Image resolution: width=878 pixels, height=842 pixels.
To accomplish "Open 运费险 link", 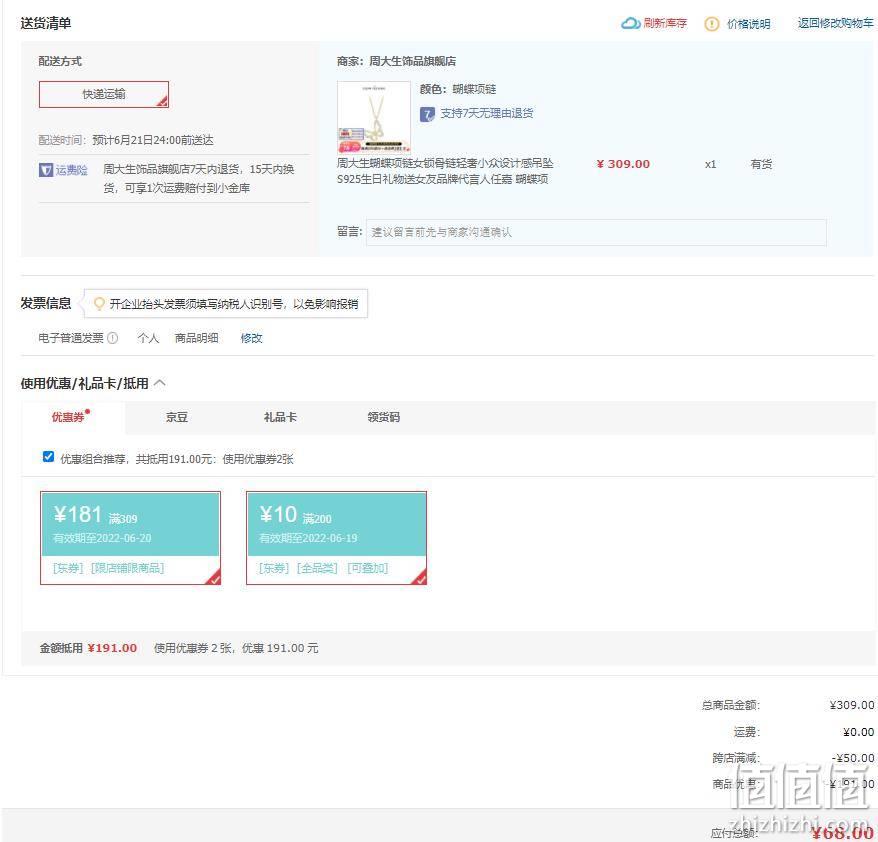I will click(72, 170).
